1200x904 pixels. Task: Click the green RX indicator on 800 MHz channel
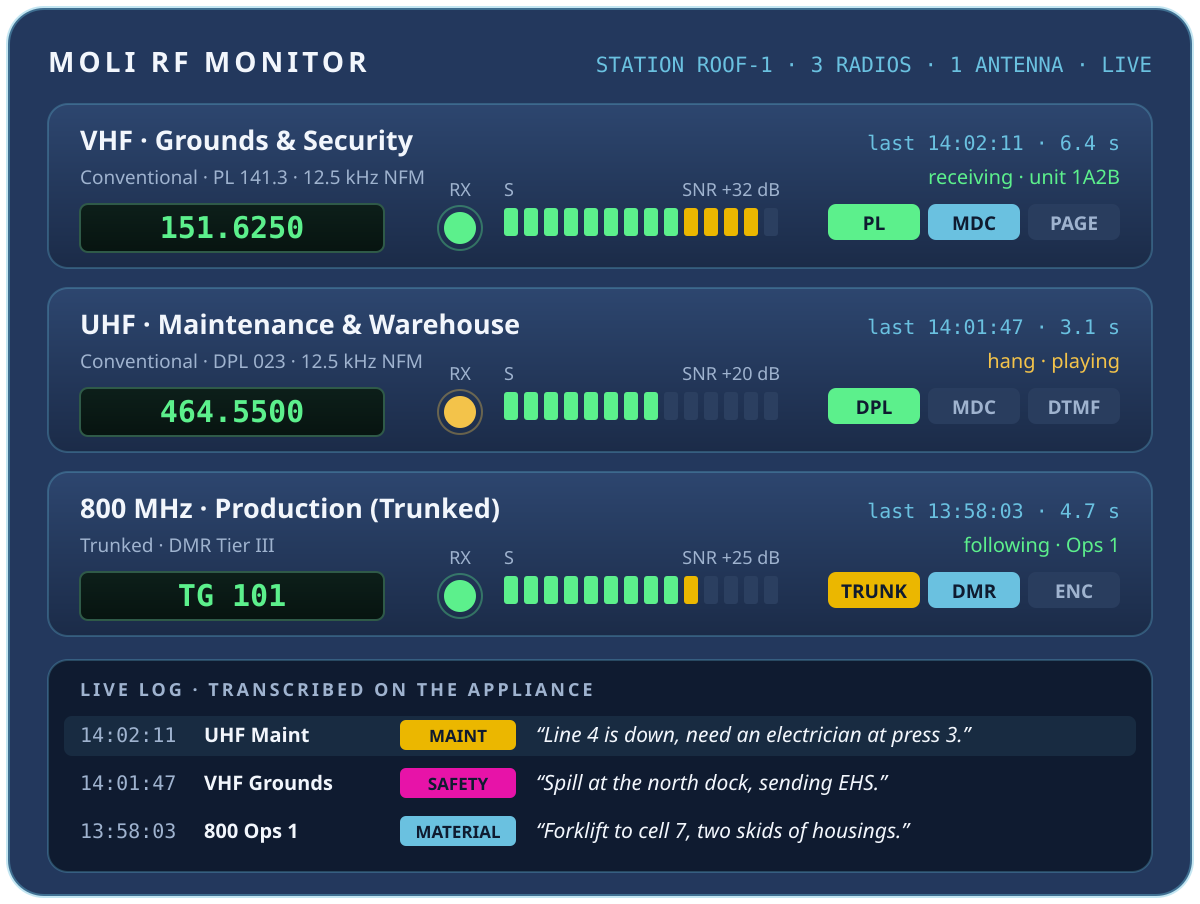coord(460,596)
